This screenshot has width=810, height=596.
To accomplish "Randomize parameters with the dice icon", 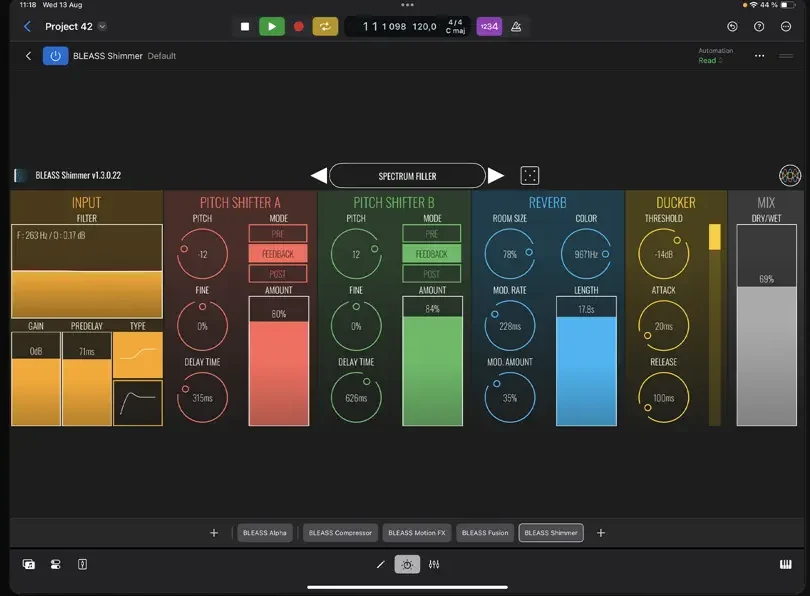I will [x=529, y=176].
